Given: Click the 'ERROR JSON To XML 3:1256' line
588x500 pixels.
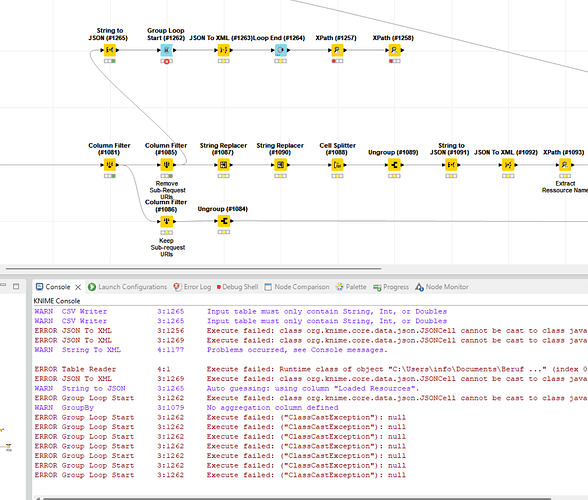Looking at the screenshot, I should (311, 330).
